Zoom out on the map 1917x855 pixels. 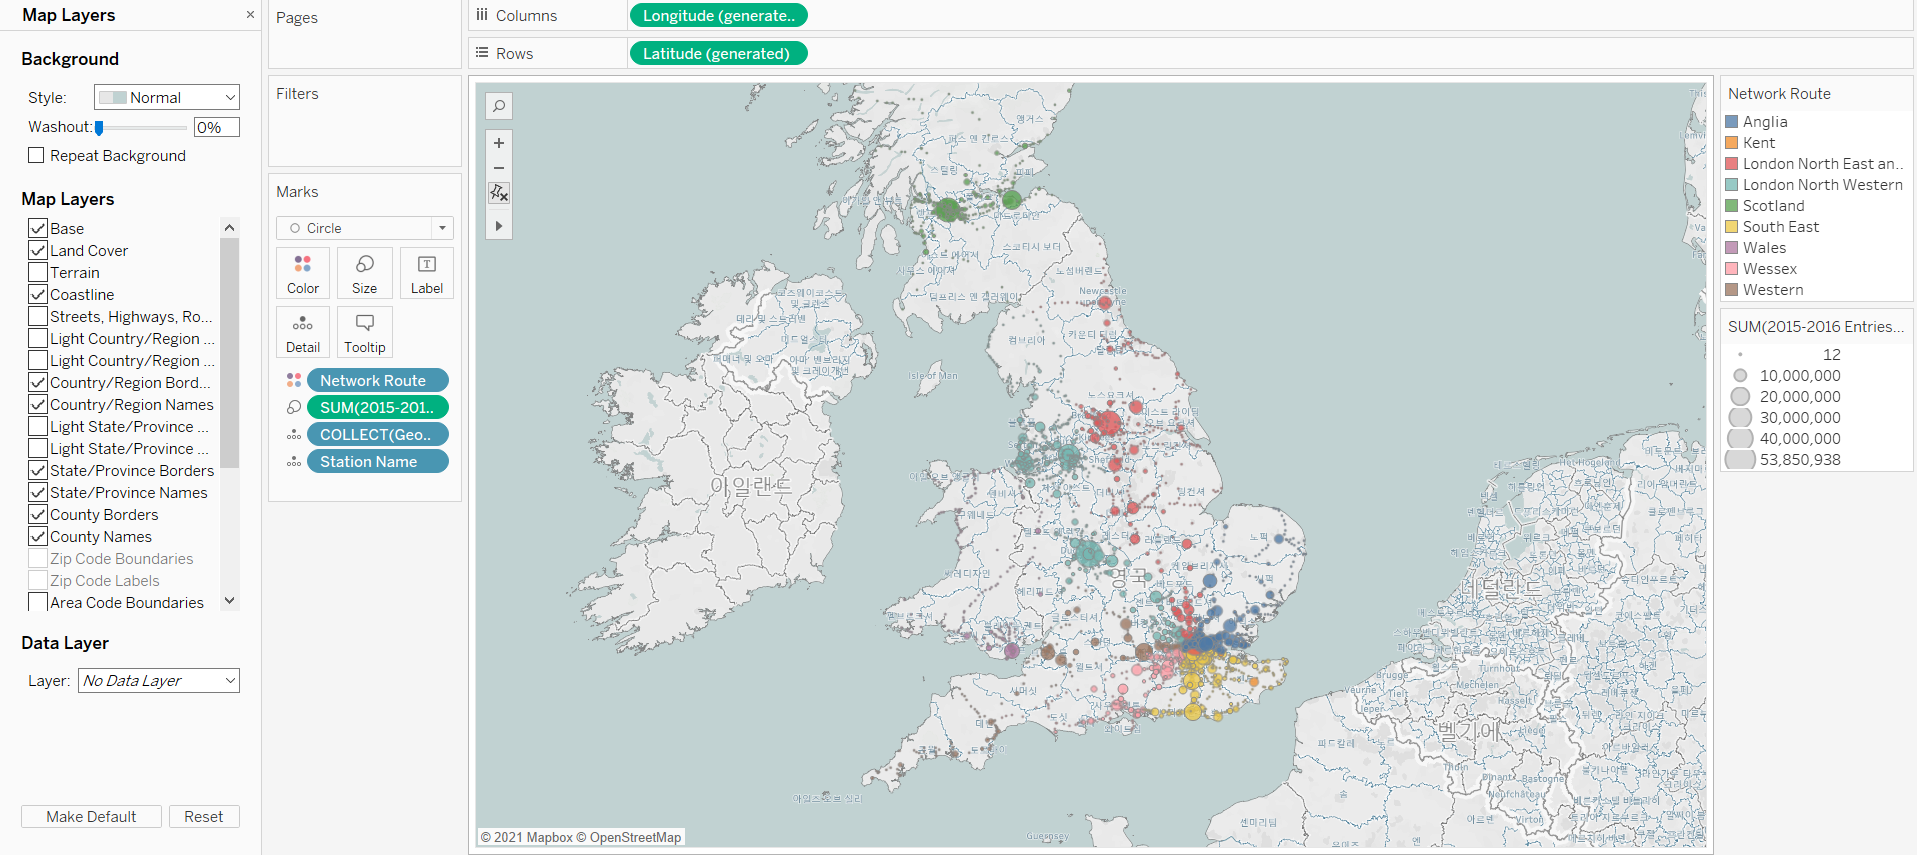point(499,168)
